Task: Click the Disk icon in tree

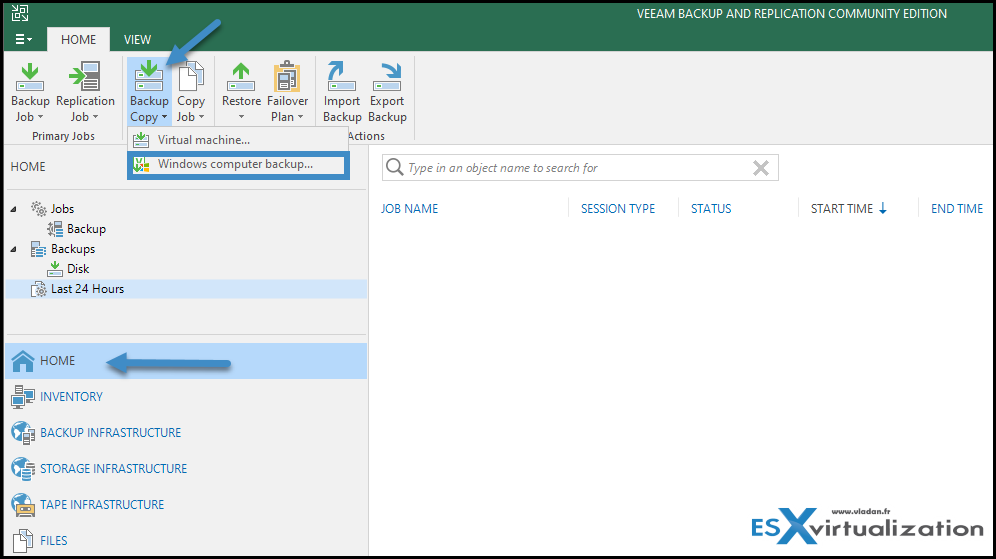Action: [55, 269]
